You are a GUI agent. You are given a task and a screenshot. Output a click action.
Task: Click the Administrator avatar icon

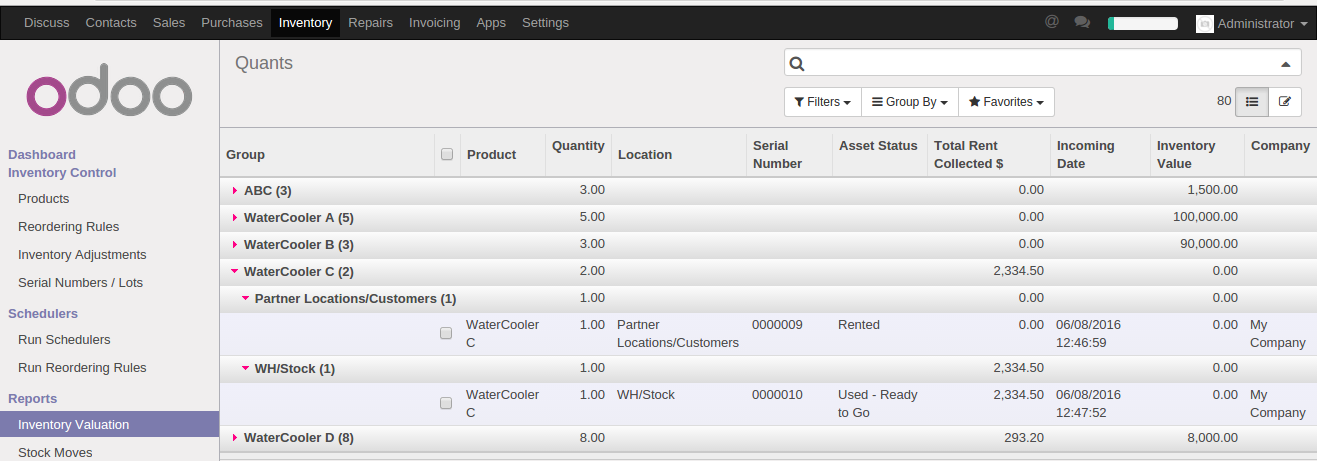(x=1204, y=23)
